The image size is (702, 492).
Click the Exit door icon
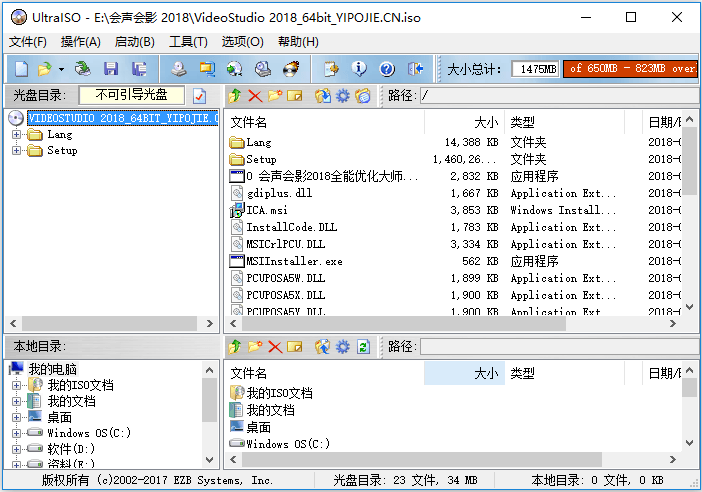[x=415, y=69]
